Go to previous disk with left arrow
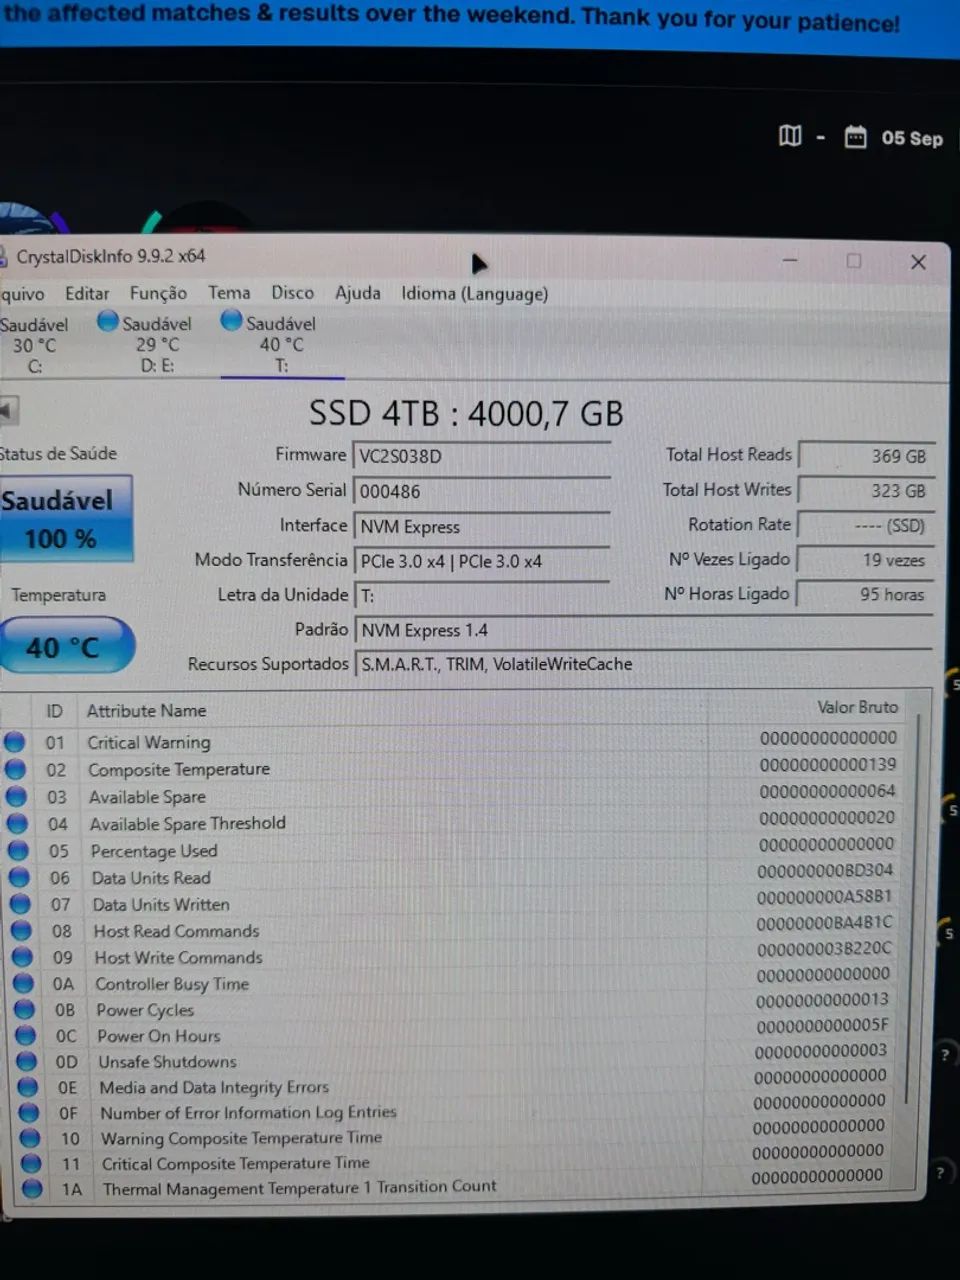960x1280 pixels. pos(8,410)
